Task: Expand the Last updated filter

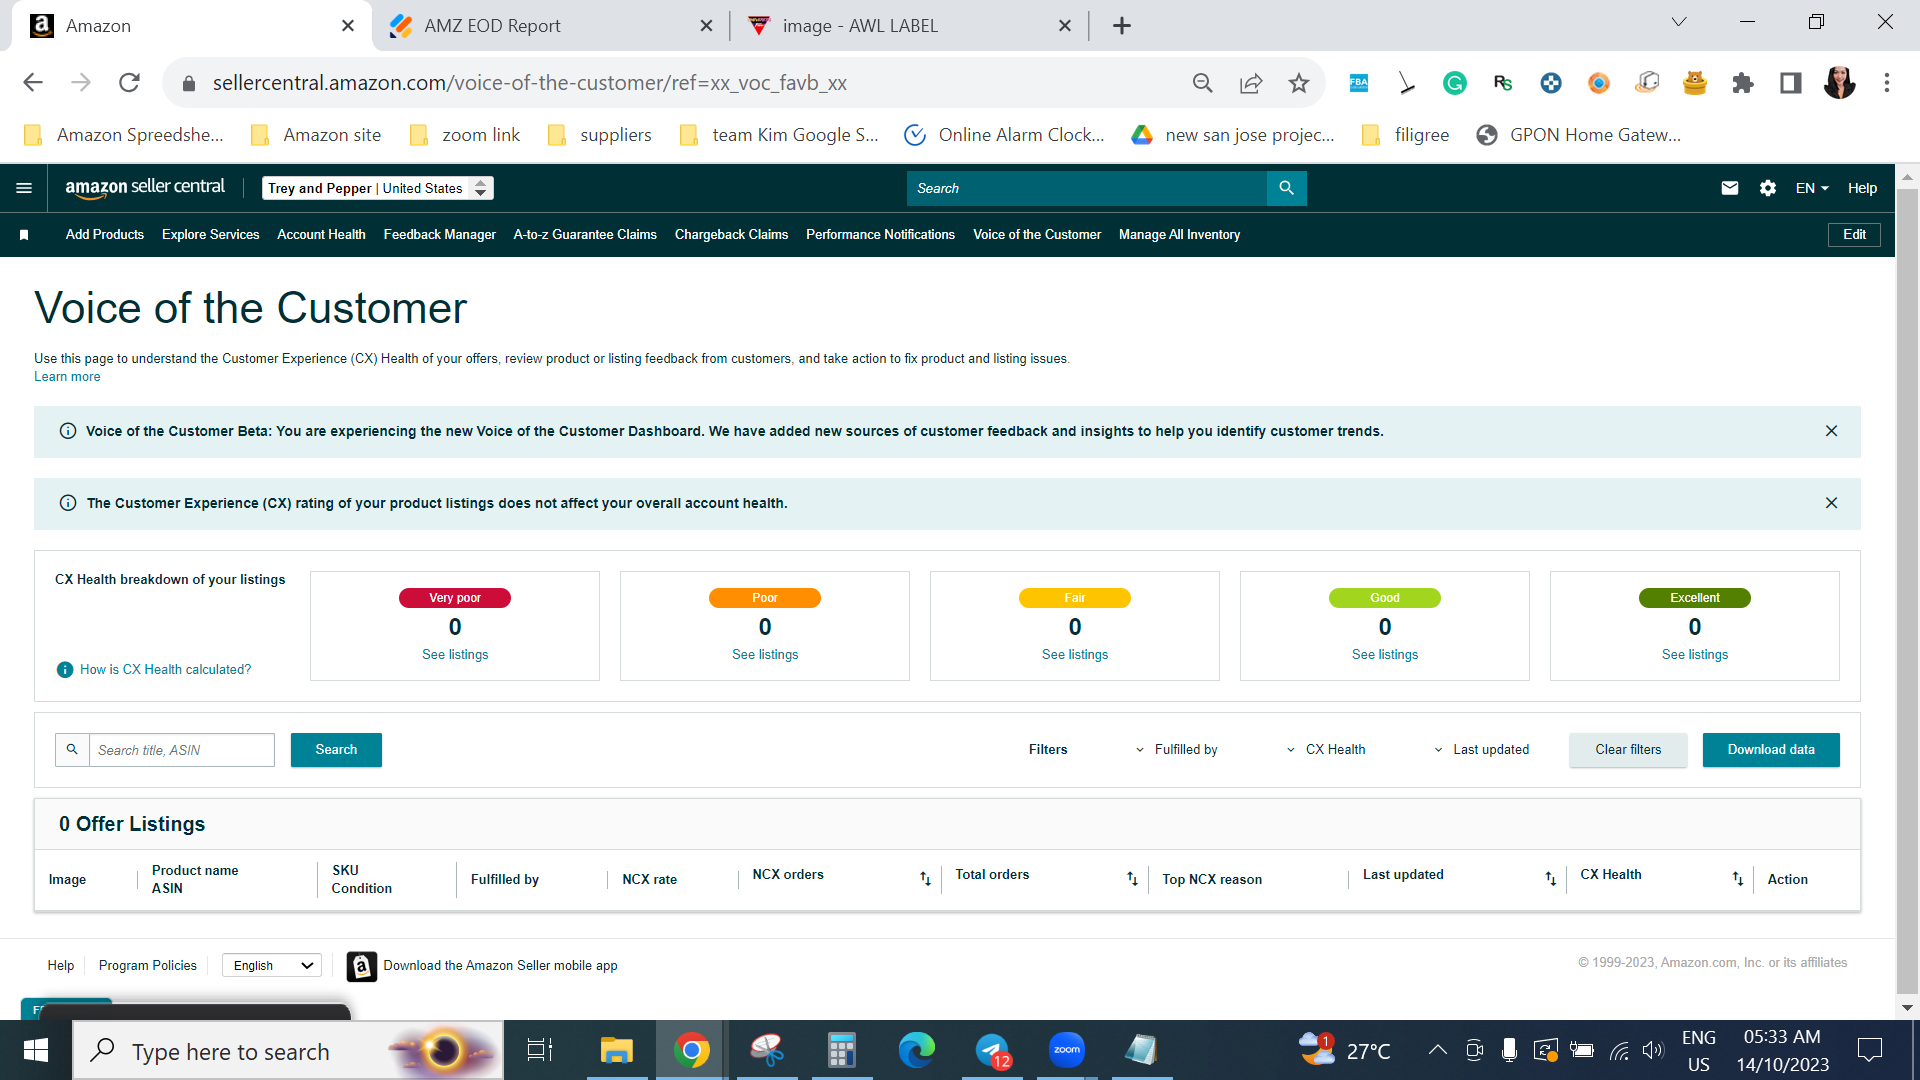Action: click(1481, 750)
